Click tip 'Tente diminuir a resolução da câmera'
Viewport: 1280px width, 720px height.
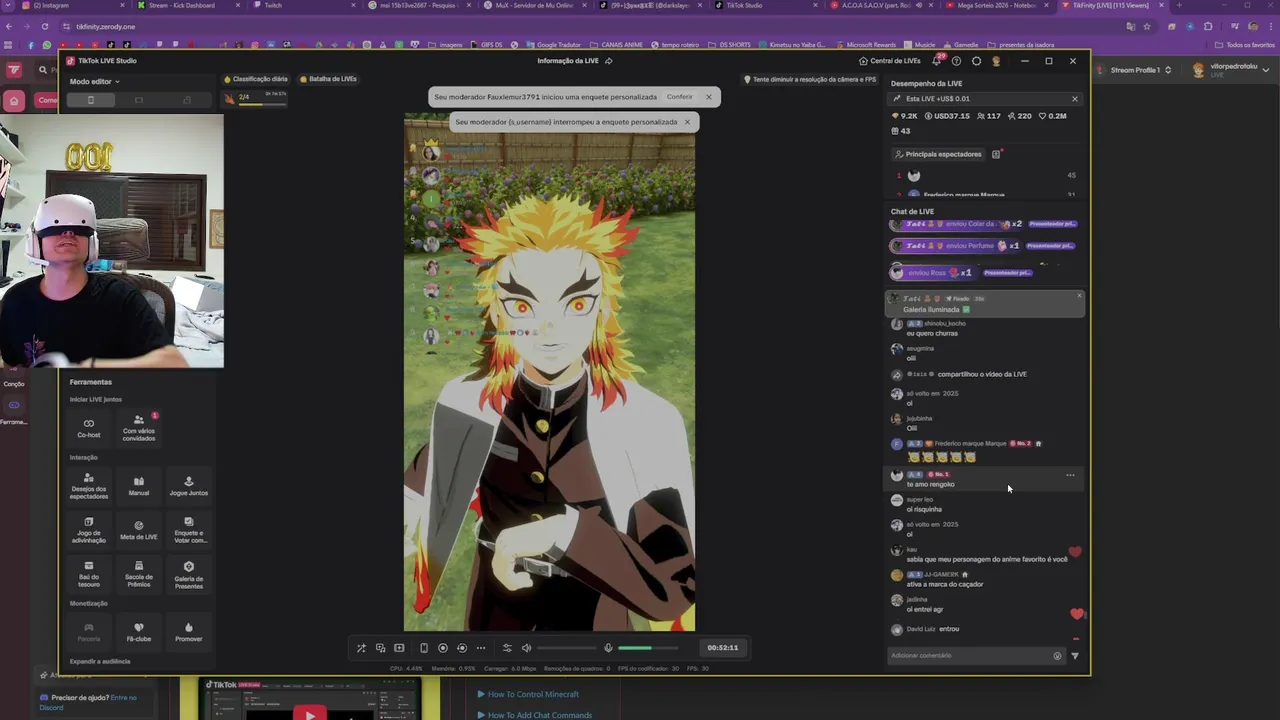810,80
